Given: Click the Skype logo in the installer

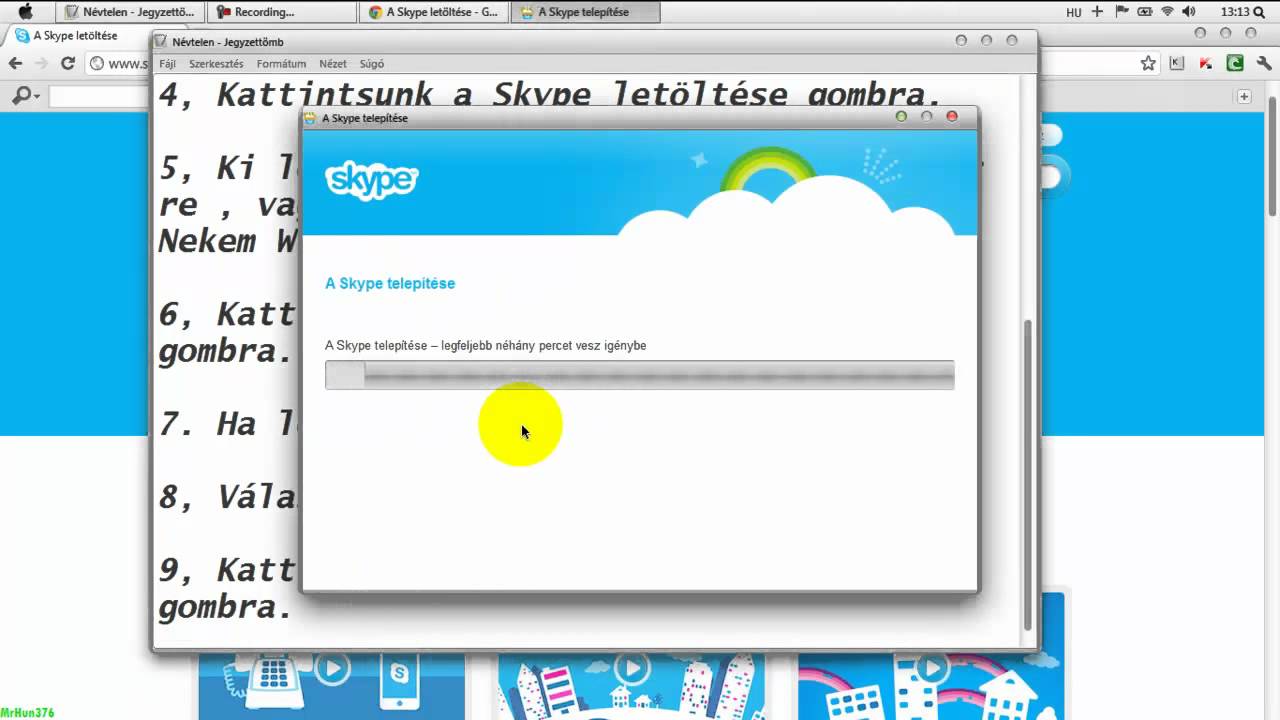Looking at the screenshot, I should click(x=371, y=180).
